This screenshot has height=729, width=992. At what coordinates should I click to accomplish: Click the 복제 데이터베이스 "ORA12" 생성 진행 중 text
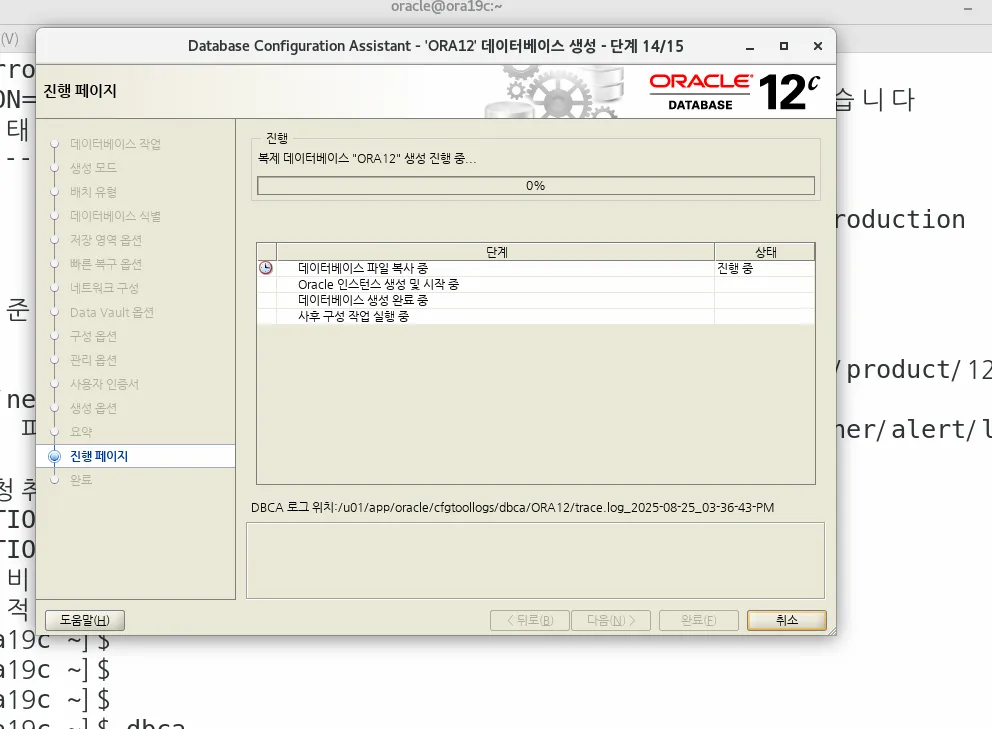(x=367, y=158)
